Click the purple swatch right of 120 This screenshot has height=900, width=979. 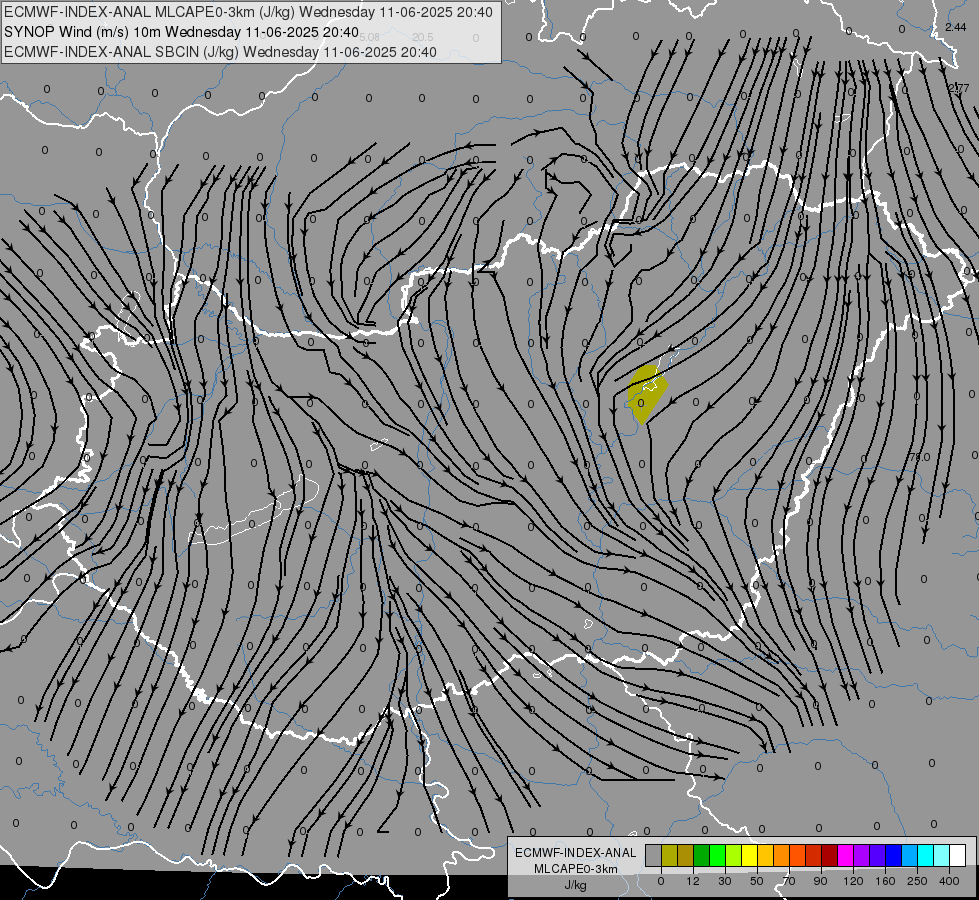point(862,855)
